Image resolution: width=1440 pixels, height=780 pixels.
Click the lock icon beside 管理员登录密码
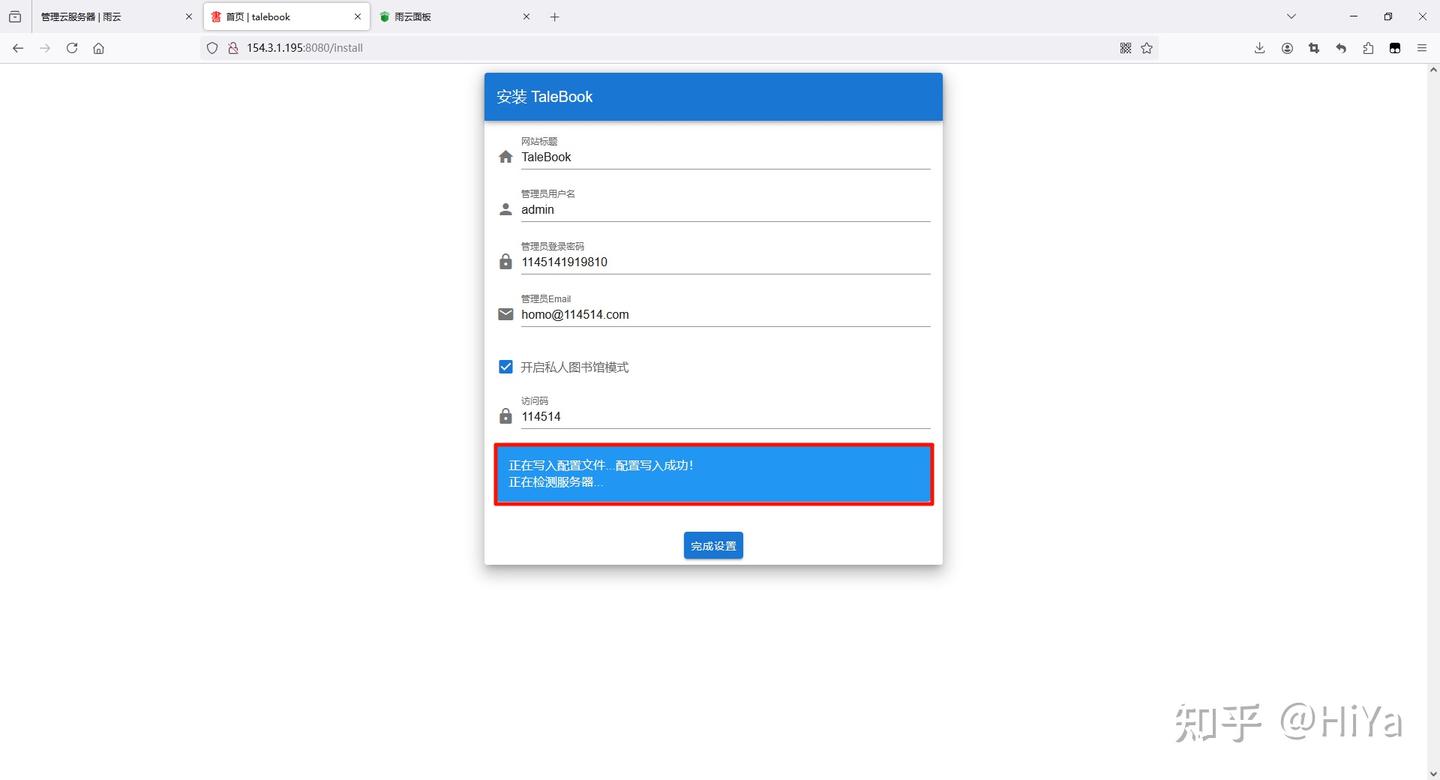(x=506, y=262)
